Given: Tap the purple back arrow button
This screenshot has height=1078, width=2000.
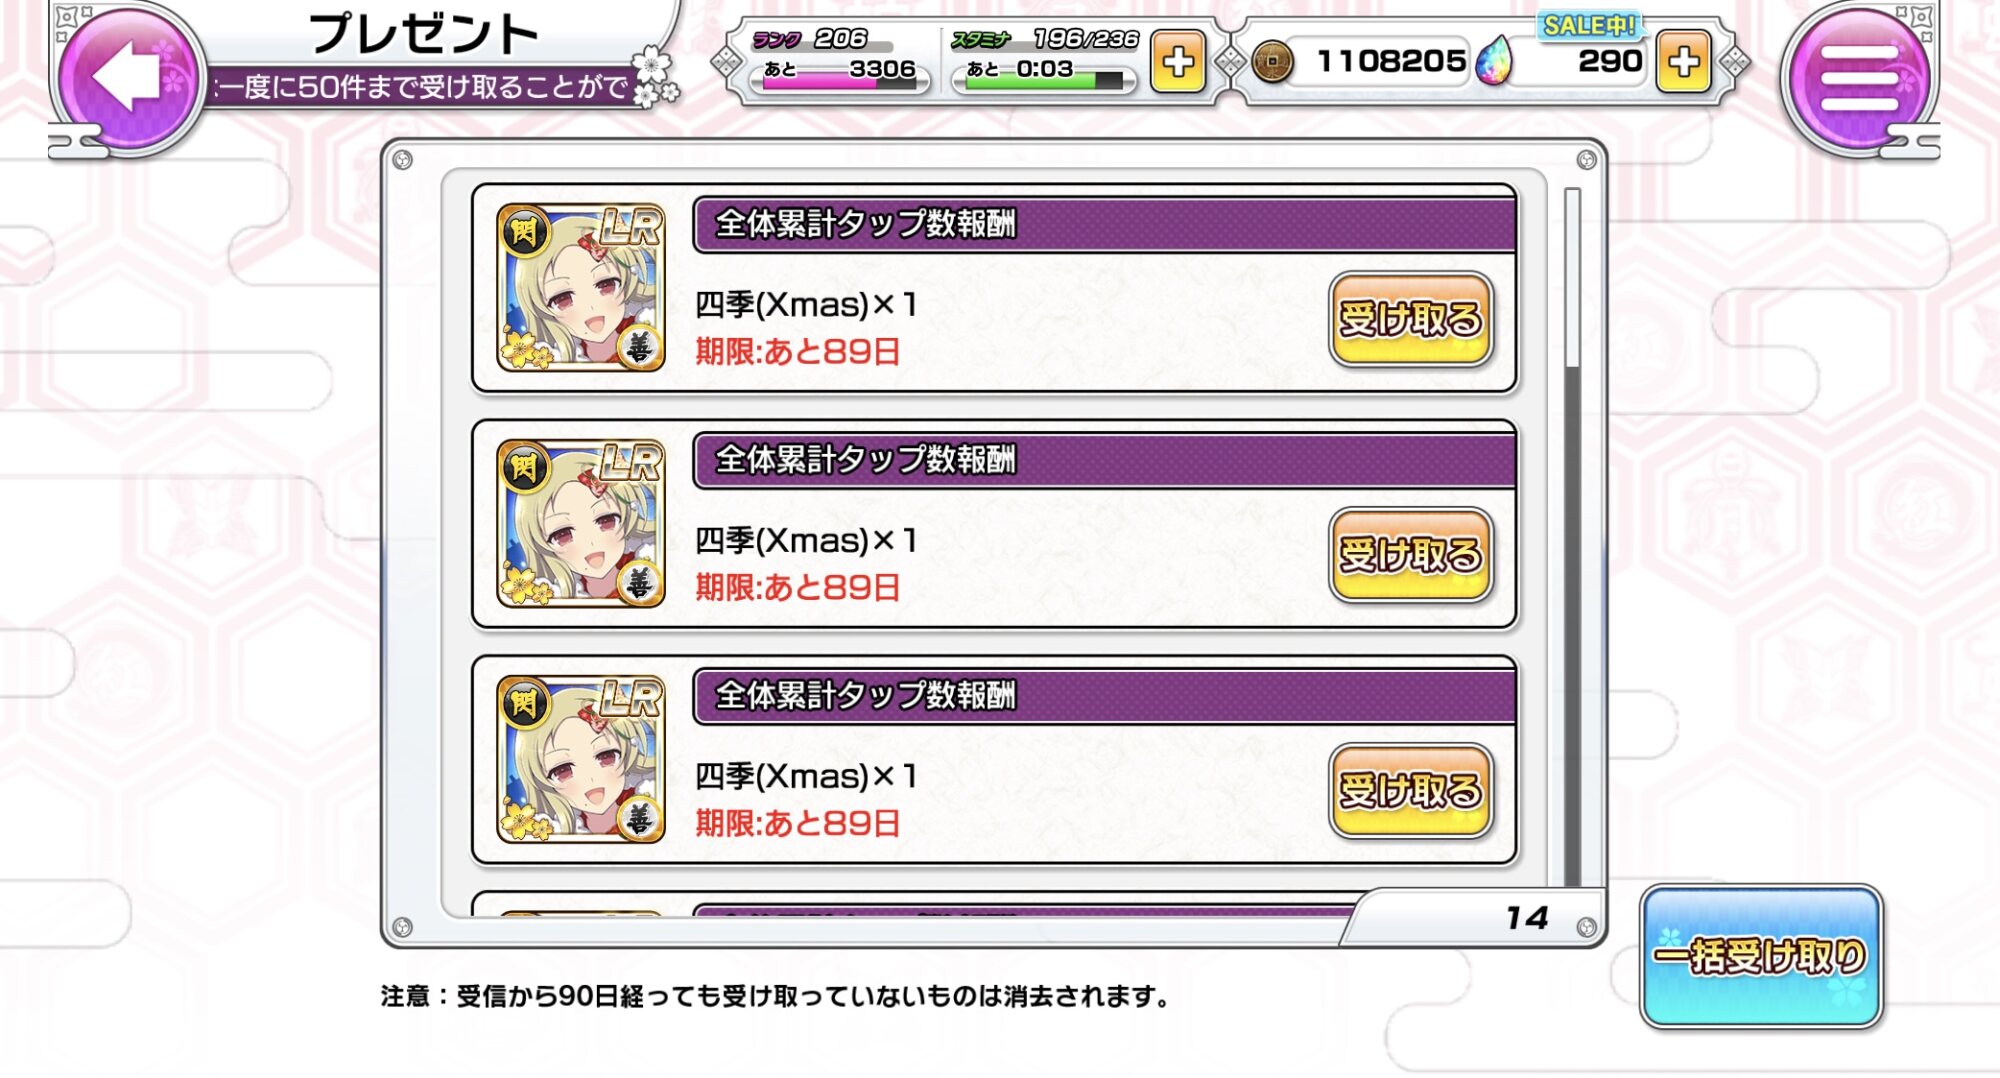Looking at the screenshot, I should tap(128, 76).
